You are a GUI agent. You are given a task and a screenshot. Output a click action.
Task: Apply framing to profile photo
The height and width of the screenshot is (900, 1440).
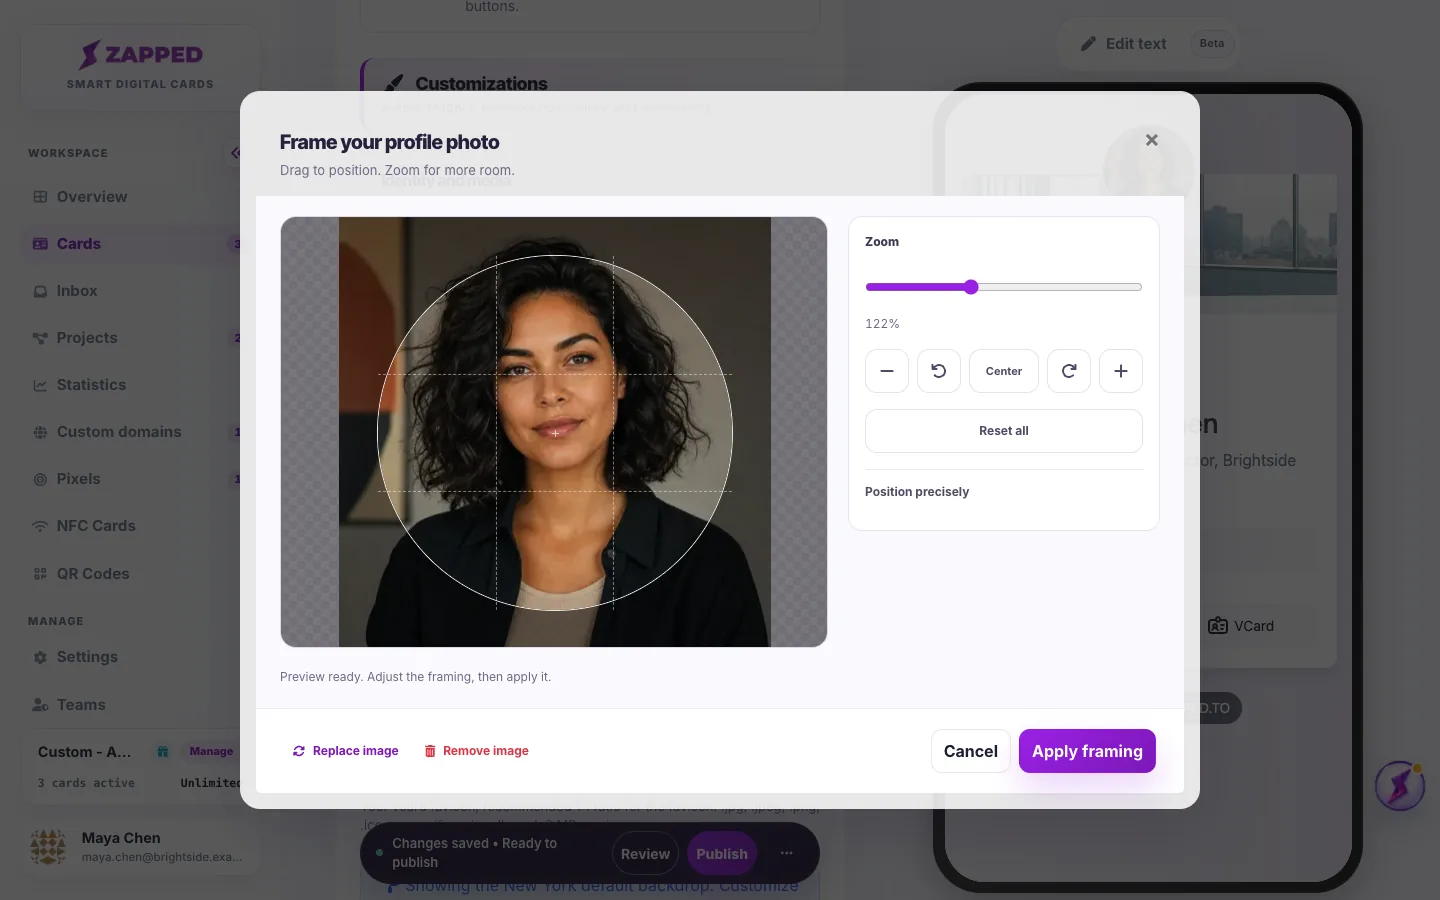[x=1087, y=751]
